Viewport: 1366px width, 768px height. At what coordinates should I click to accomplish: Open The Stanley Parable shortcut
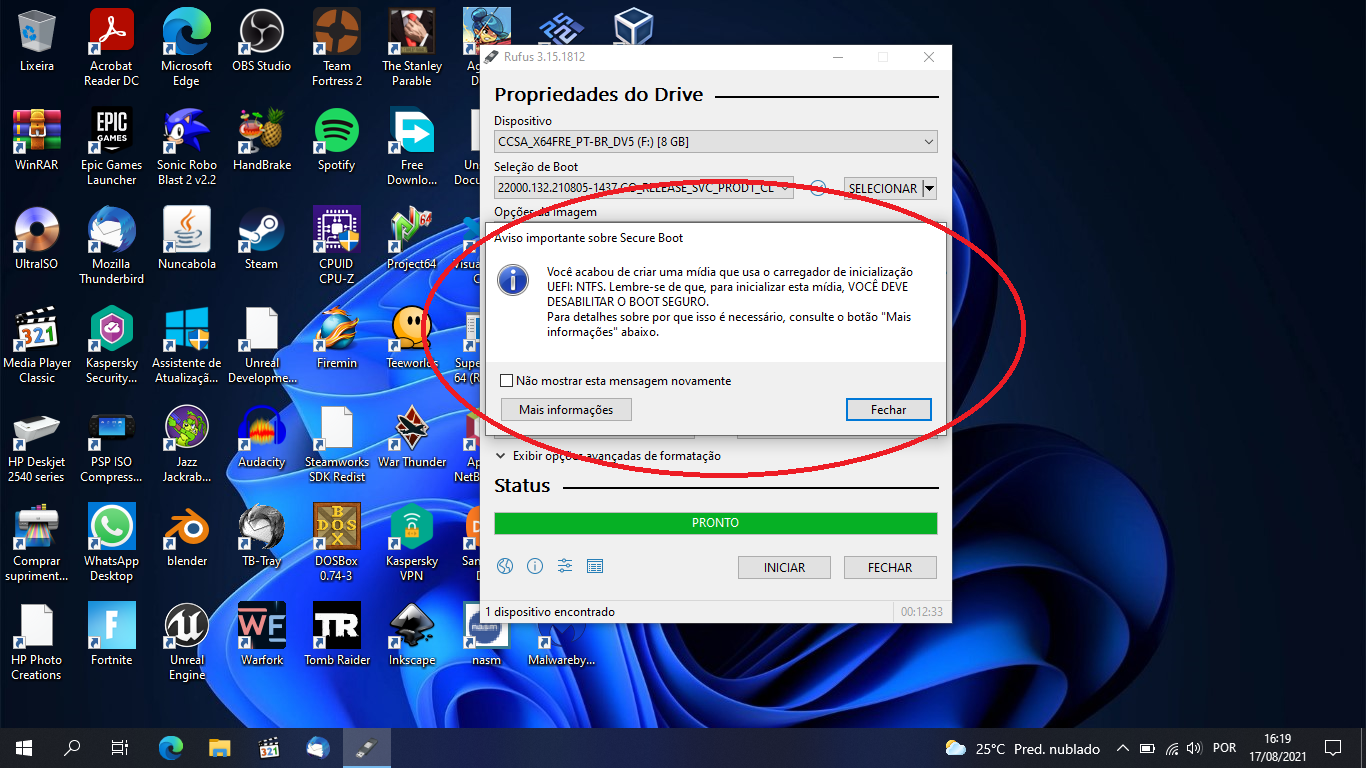click(x=412, y=48)
